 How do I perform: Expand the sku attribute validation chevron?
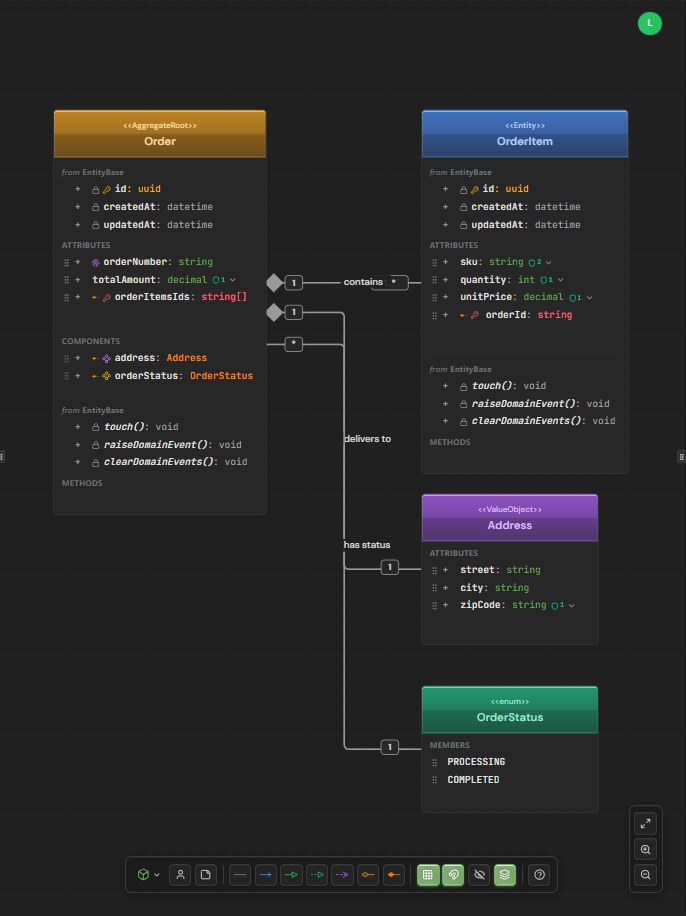(x=549, y=262)
